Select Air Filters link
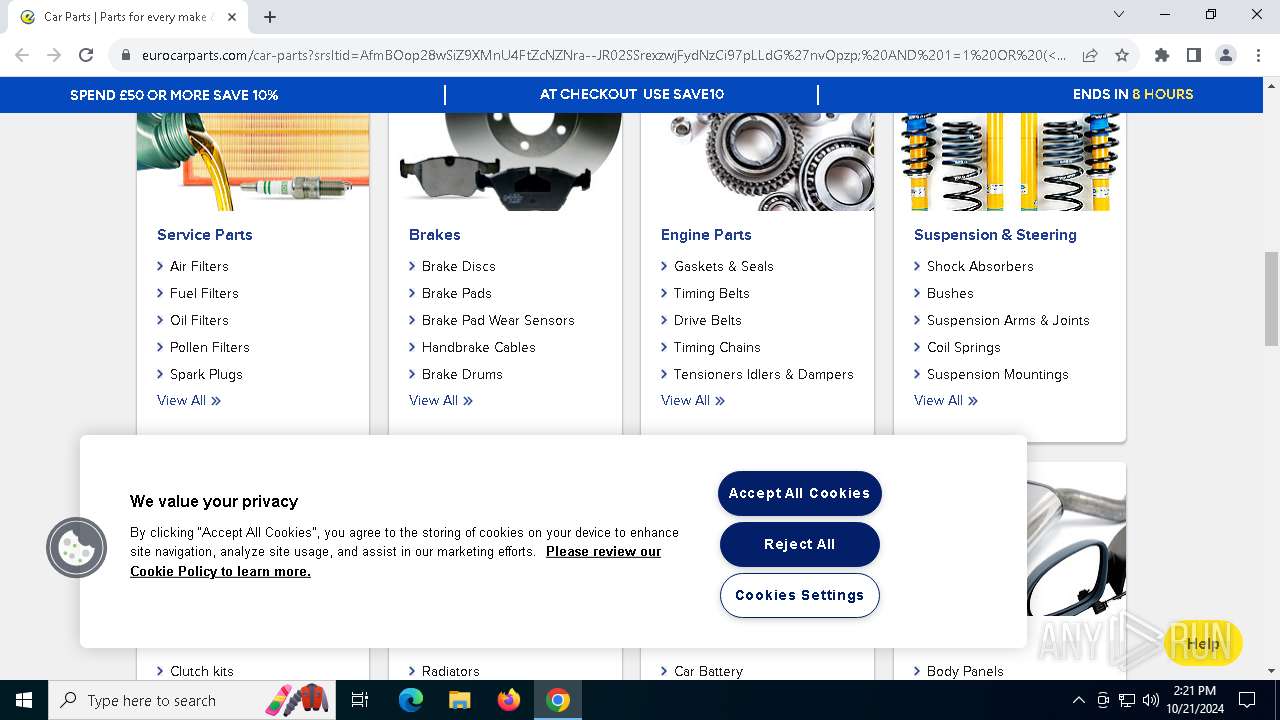The image size is (1280, 720). point(199,266)
